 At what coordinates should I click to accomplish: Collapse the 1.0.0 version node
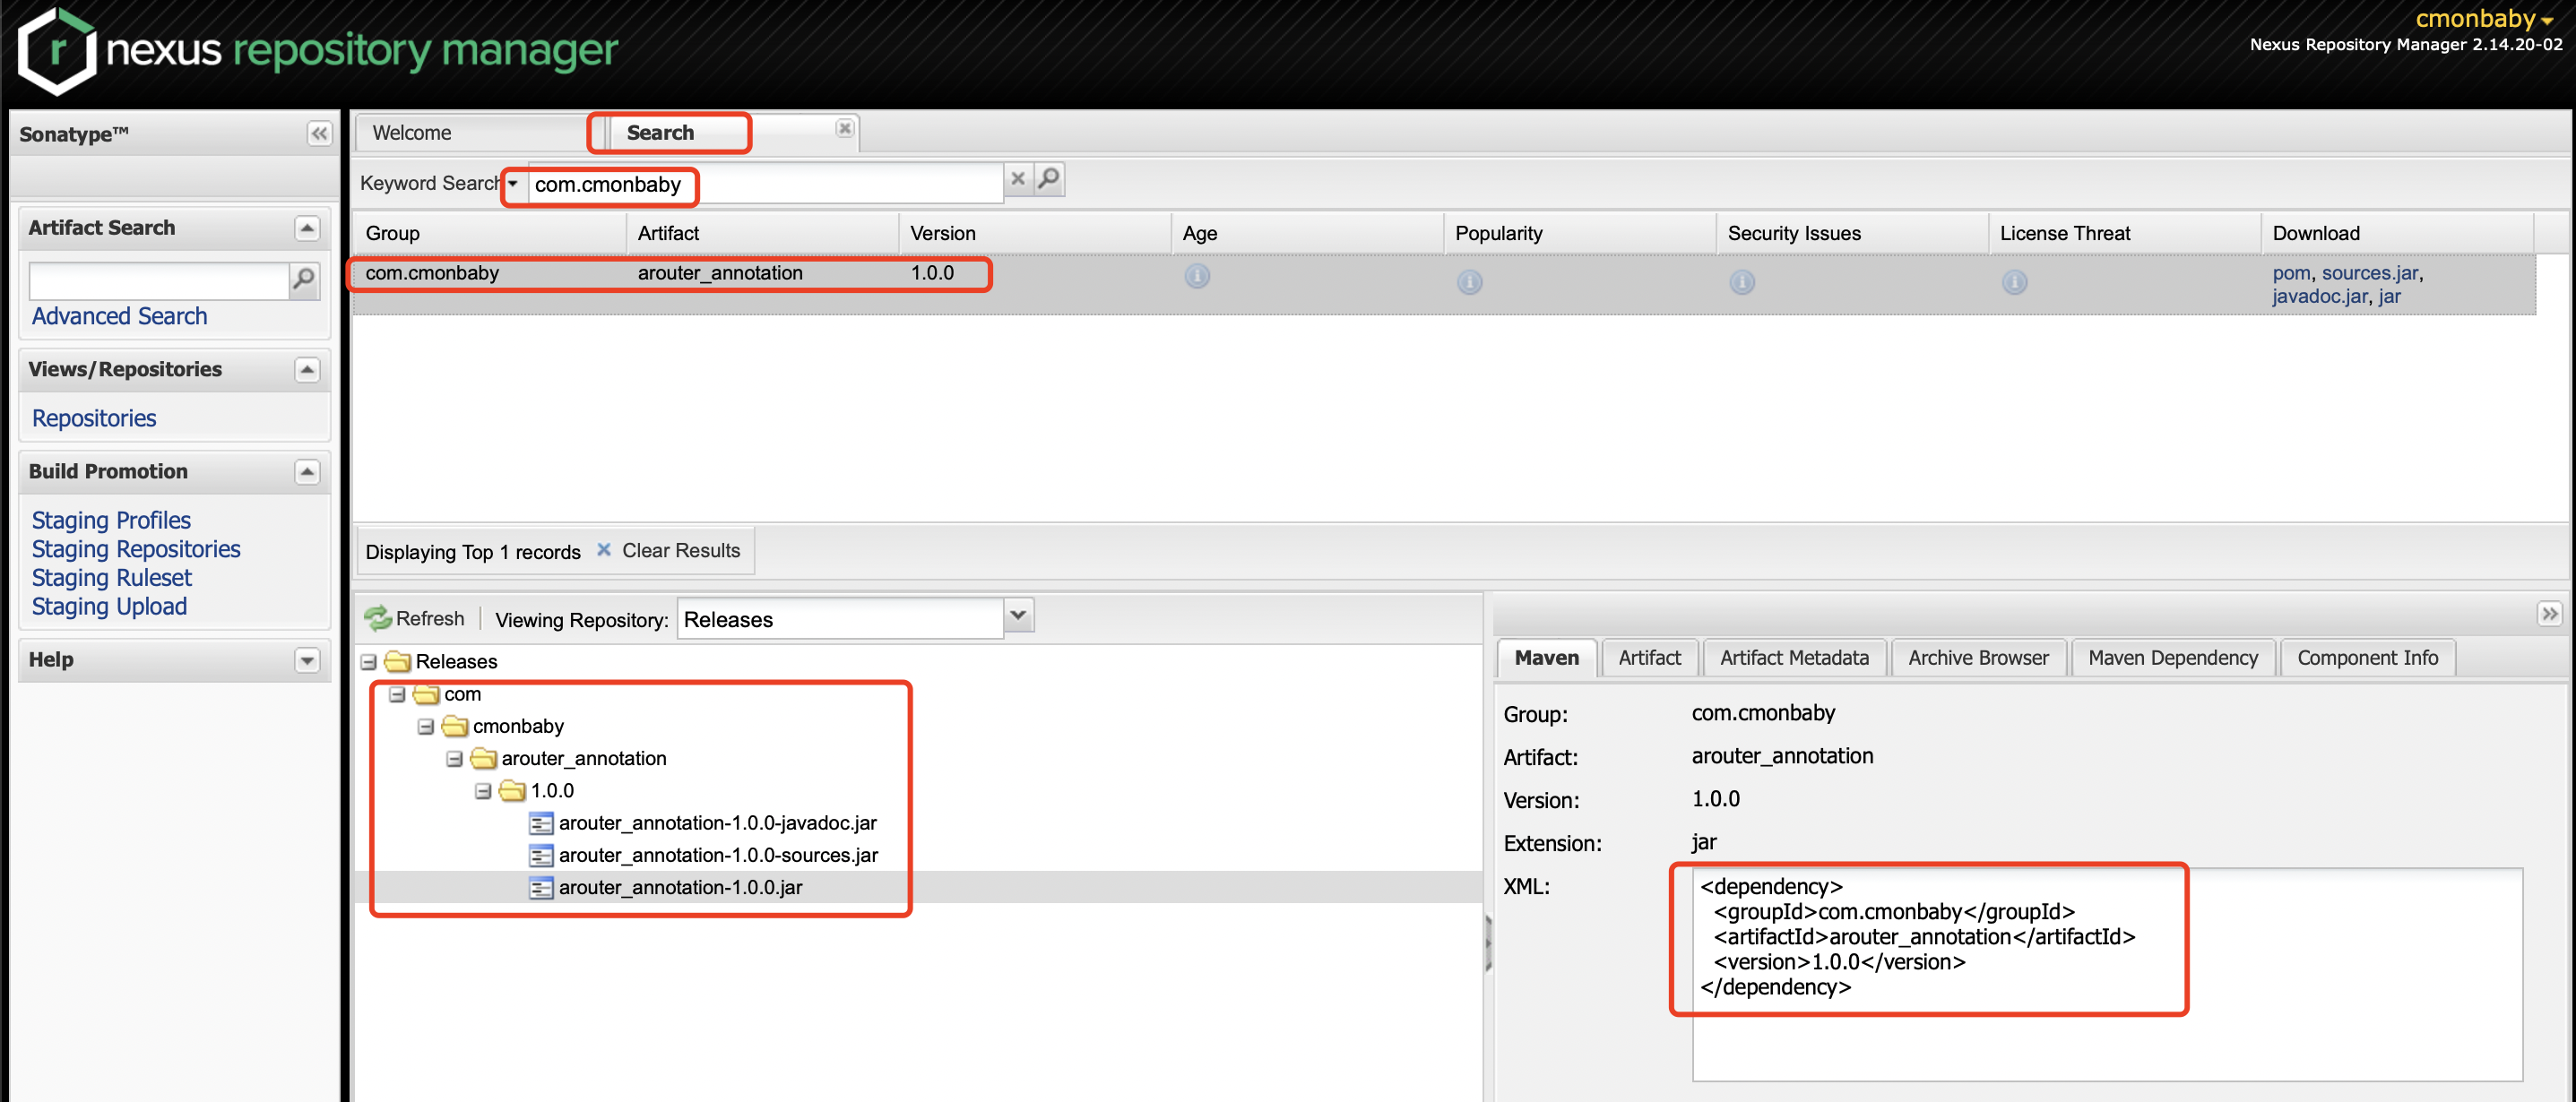[x=484, y=791]
